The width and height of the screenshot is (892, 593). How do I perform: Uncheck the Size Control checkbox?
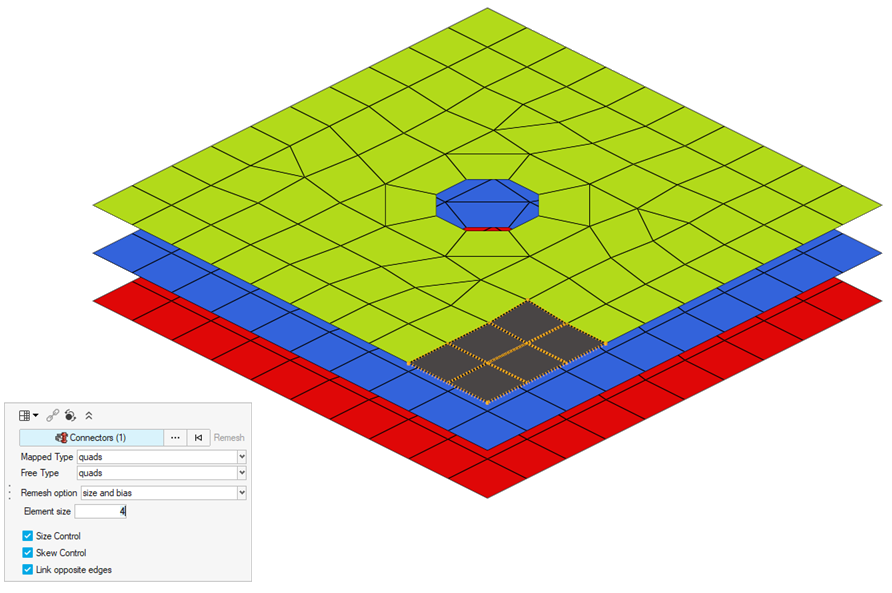(27, 536)
